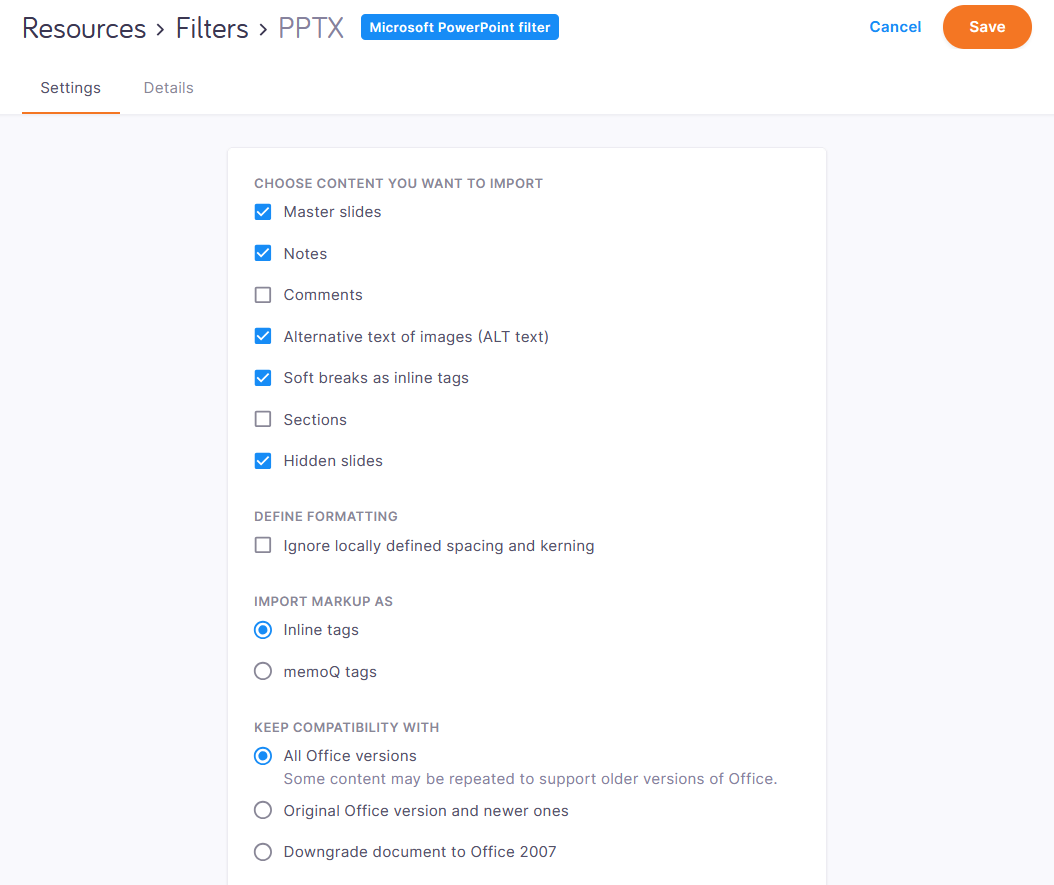Select Original Office version and newer ones

(x=263, y=810)
